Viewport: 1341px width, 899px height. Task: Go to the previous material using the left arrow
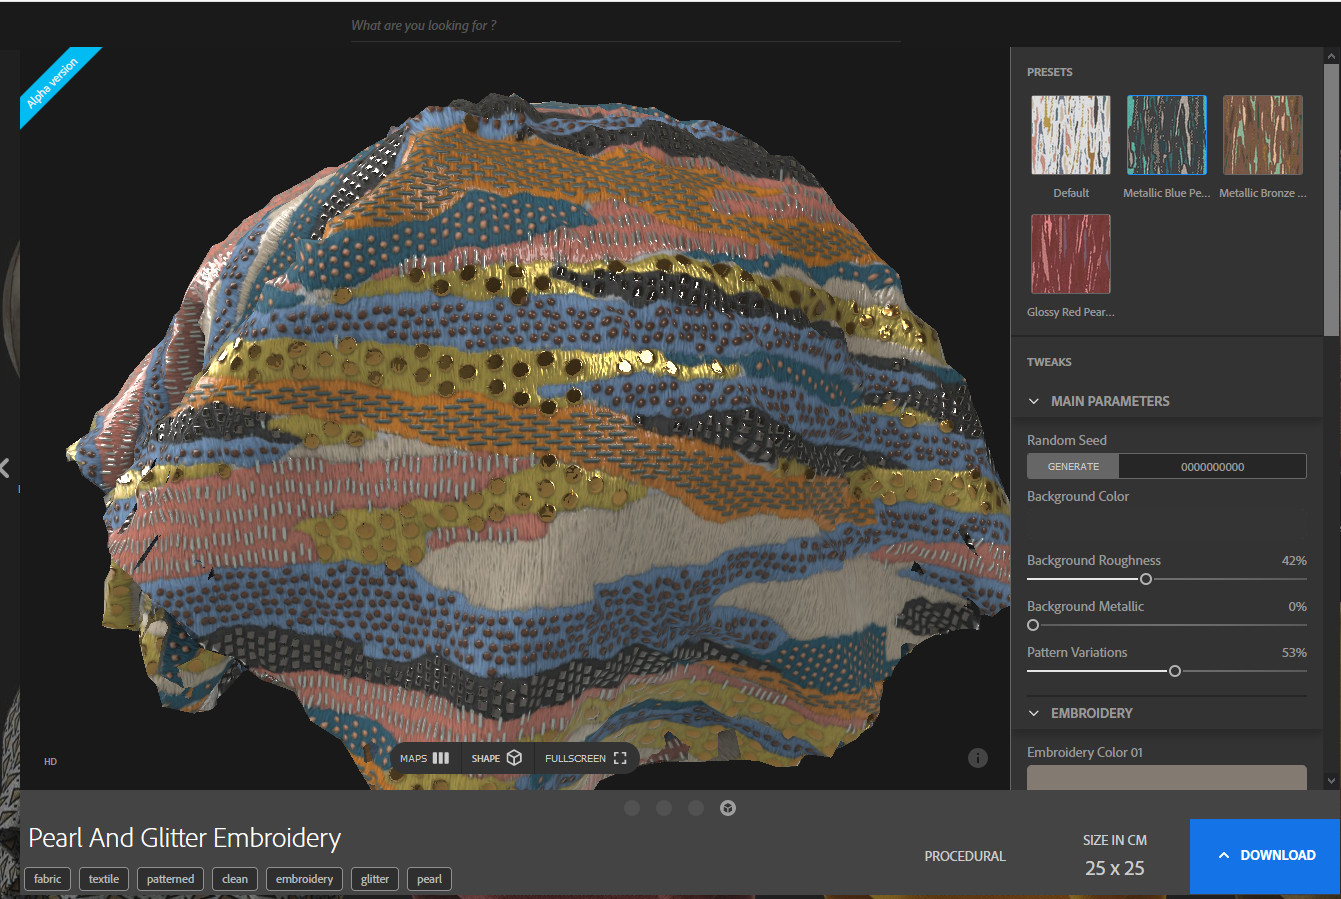tap(6, 468)
